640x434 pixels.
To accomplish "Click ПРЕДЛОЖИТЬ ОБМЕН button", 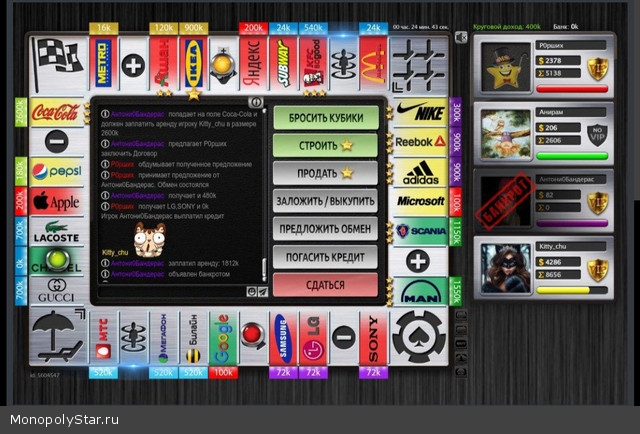I will pyautogui.click(x=326, y=229).
